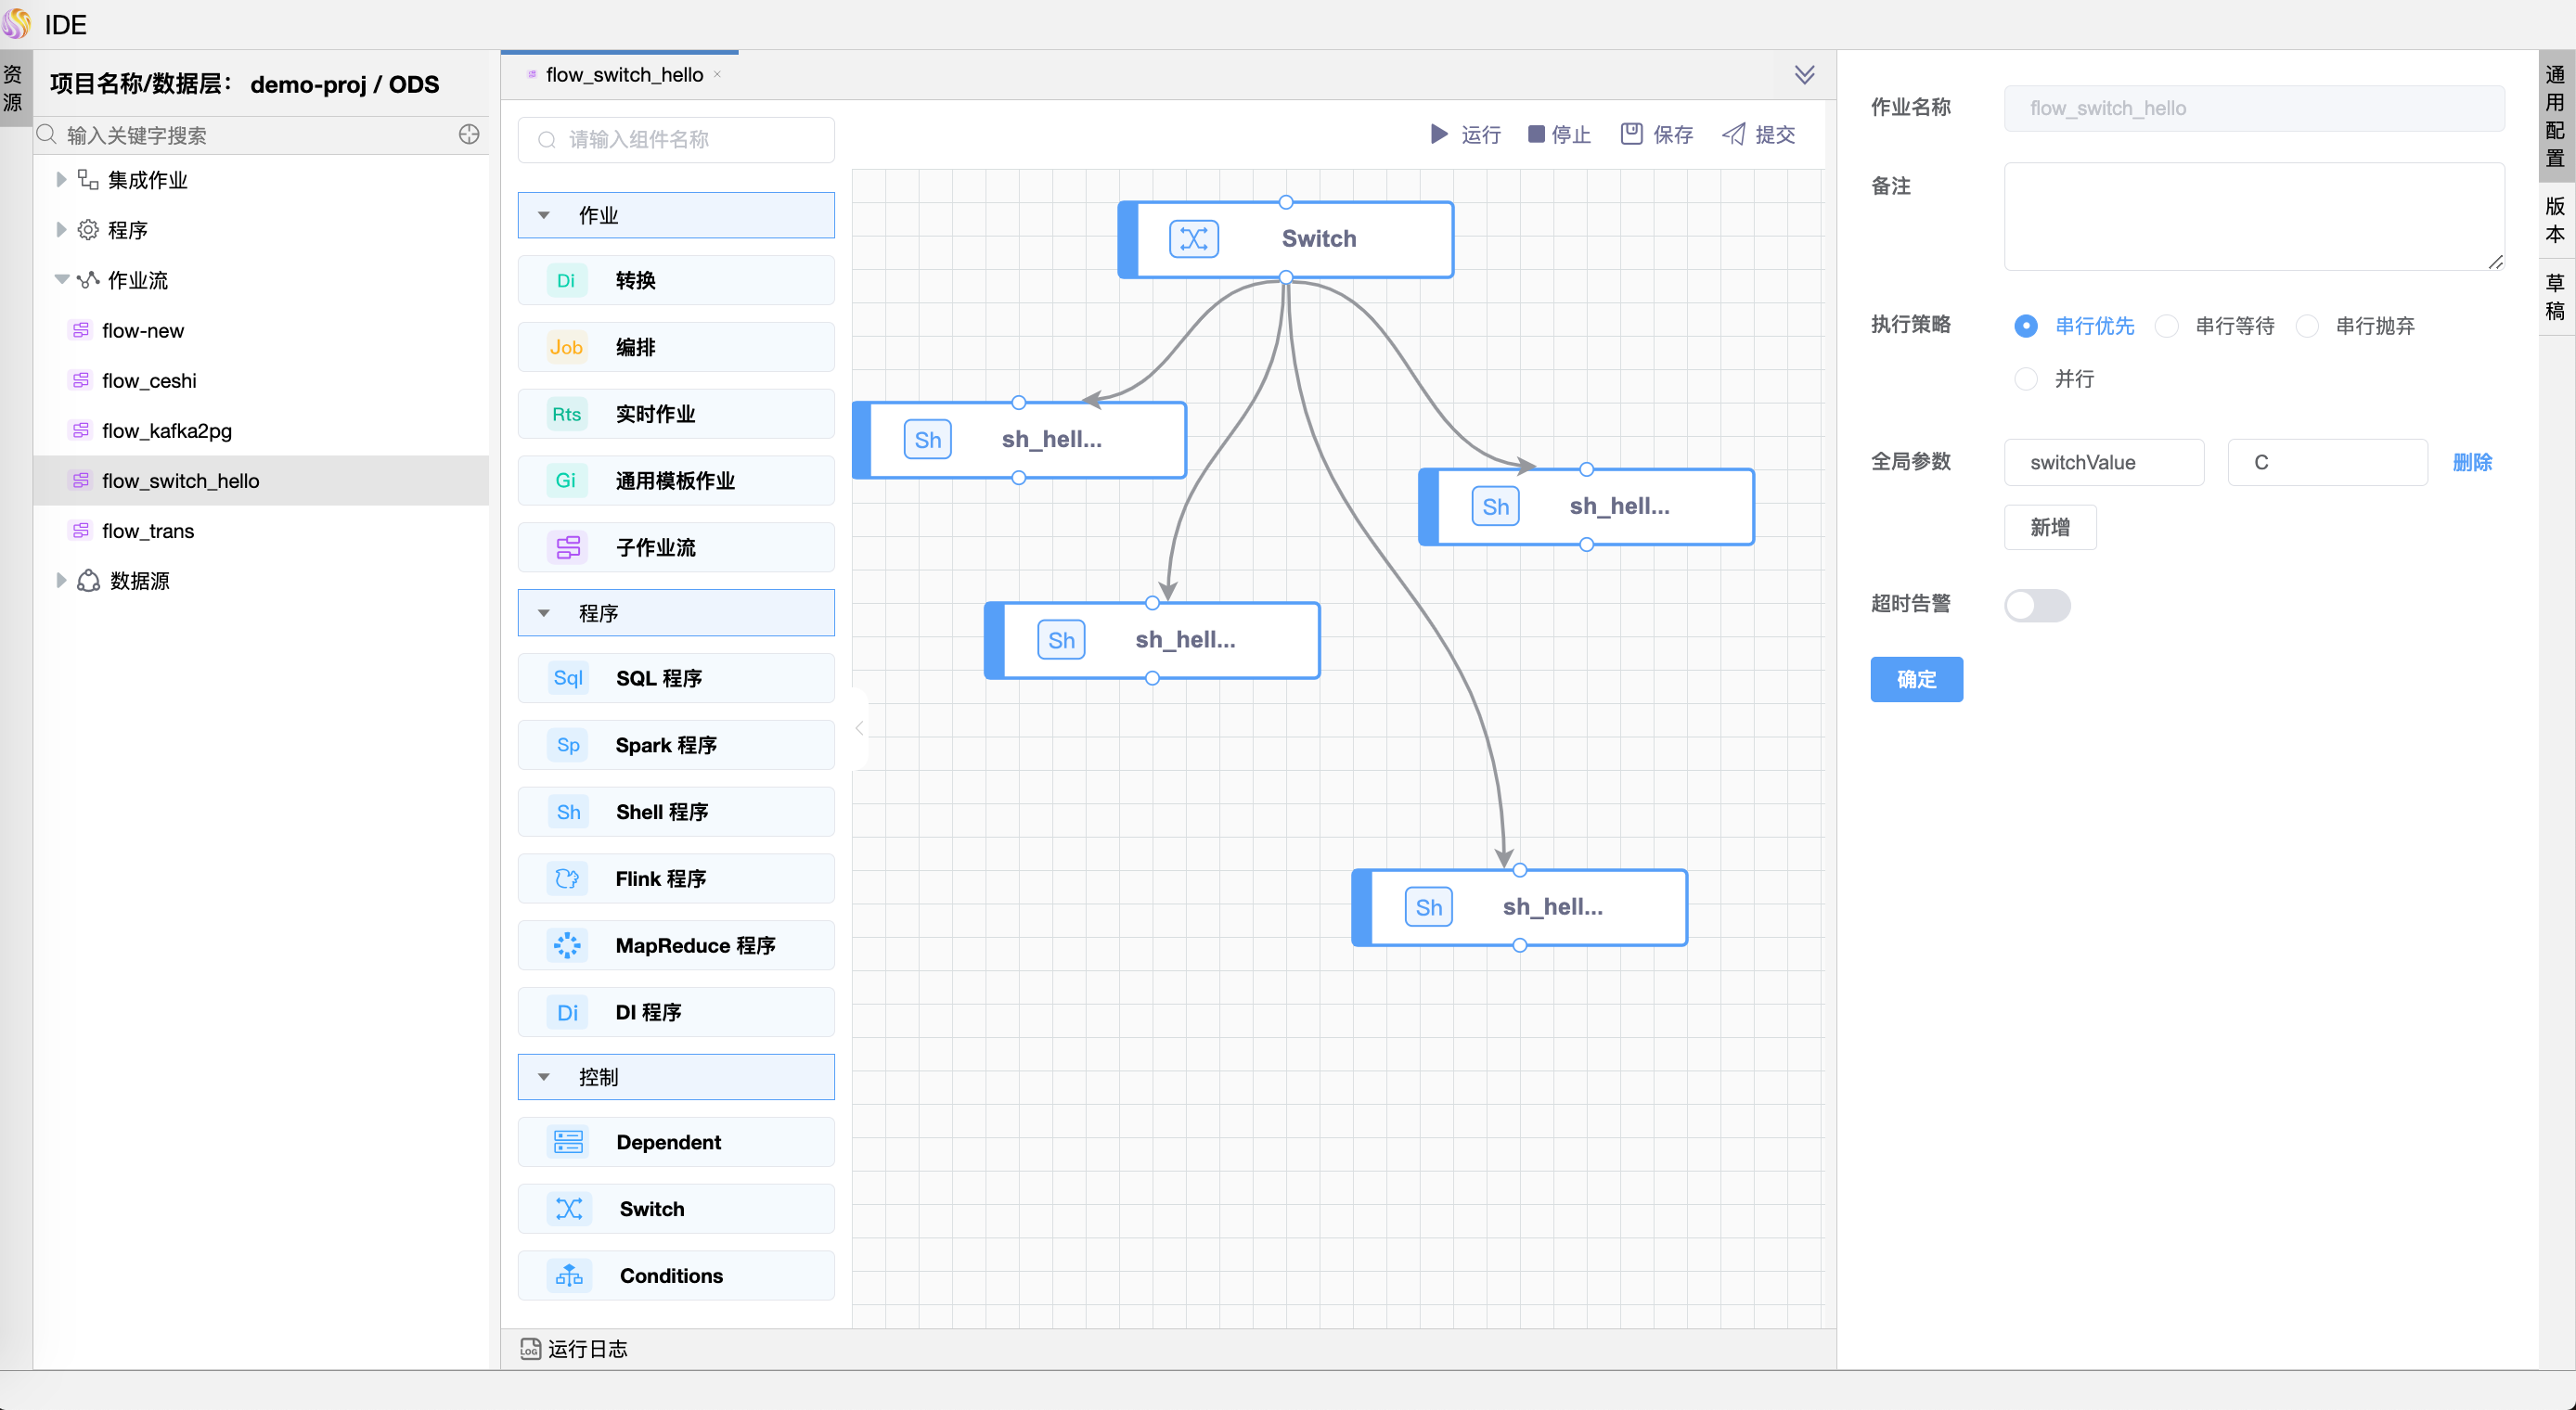Select the 并行 radio option
2576x1410 pixels.
2026,379
